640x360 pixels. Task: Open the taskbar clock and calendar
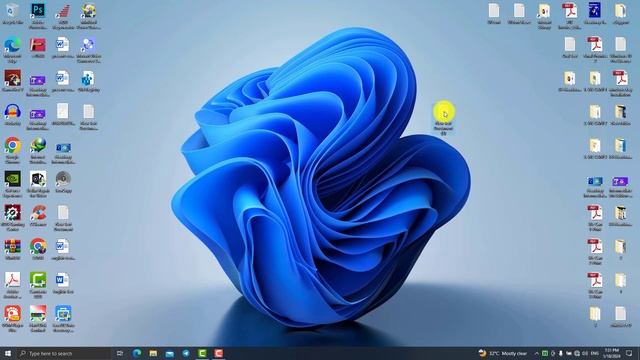tap(612, 353)
